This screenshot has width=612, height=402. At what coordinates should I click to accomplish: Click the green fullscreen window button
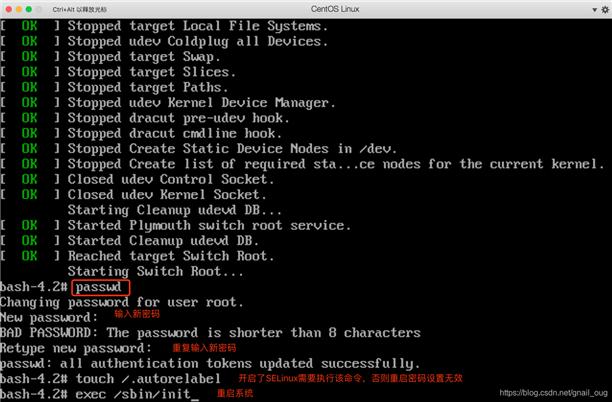[28, 9]
